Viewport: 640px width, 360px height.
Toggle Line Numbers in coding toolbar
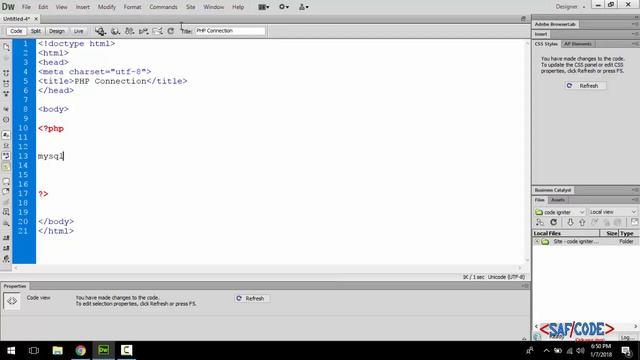pos(6,135)
